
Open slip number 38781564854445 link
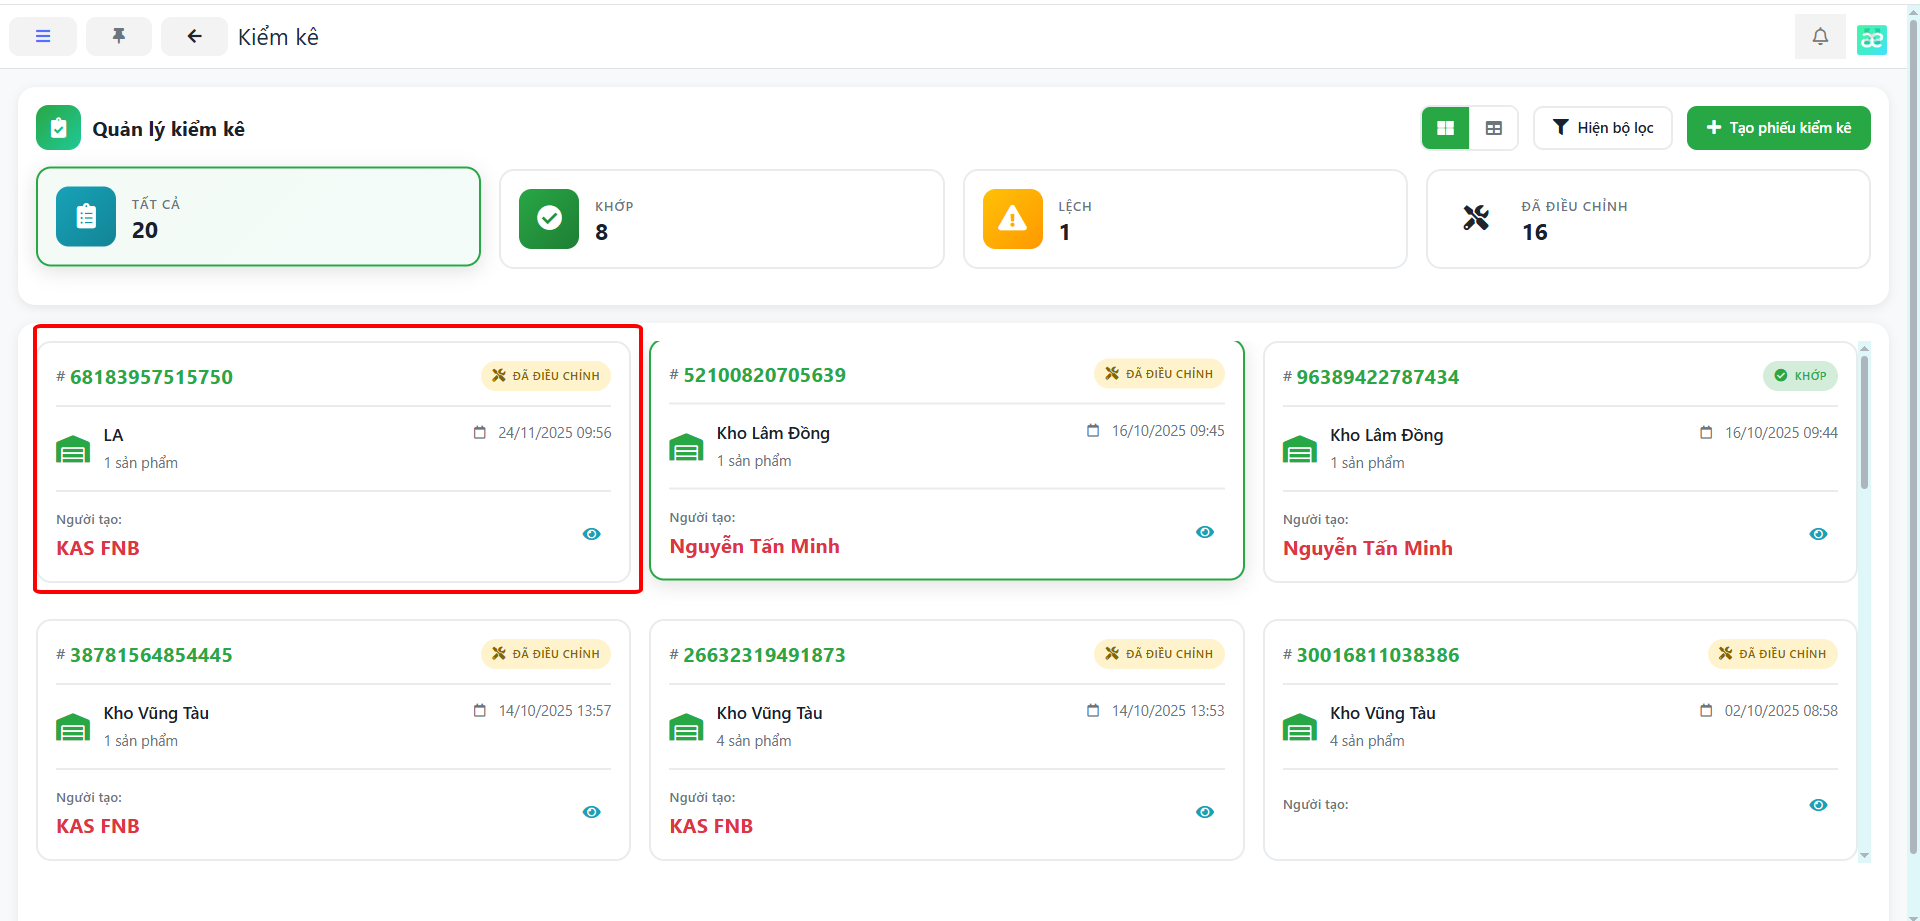click(x=151, y=655)
